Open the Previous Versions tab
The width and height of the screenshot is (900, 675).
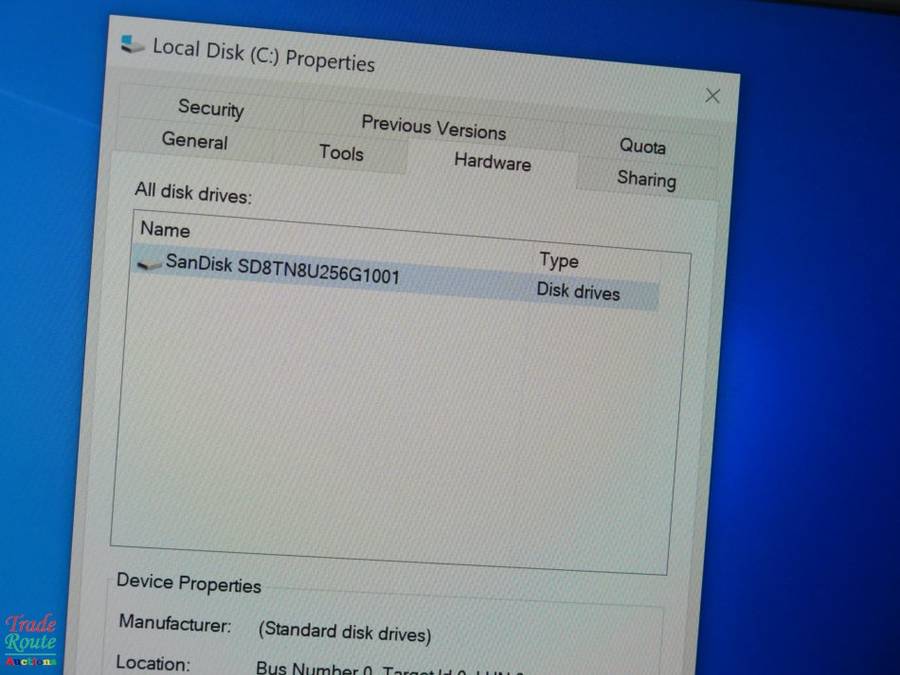pos(433,127)
